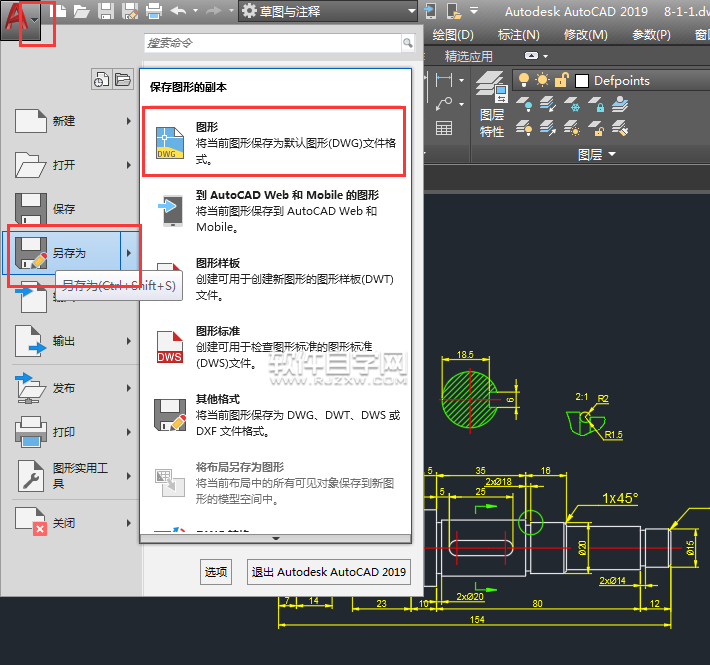This screenshot has width=710, height=665.
Task: Select the DWS 图形标准 save option
Action: point(275,345)
